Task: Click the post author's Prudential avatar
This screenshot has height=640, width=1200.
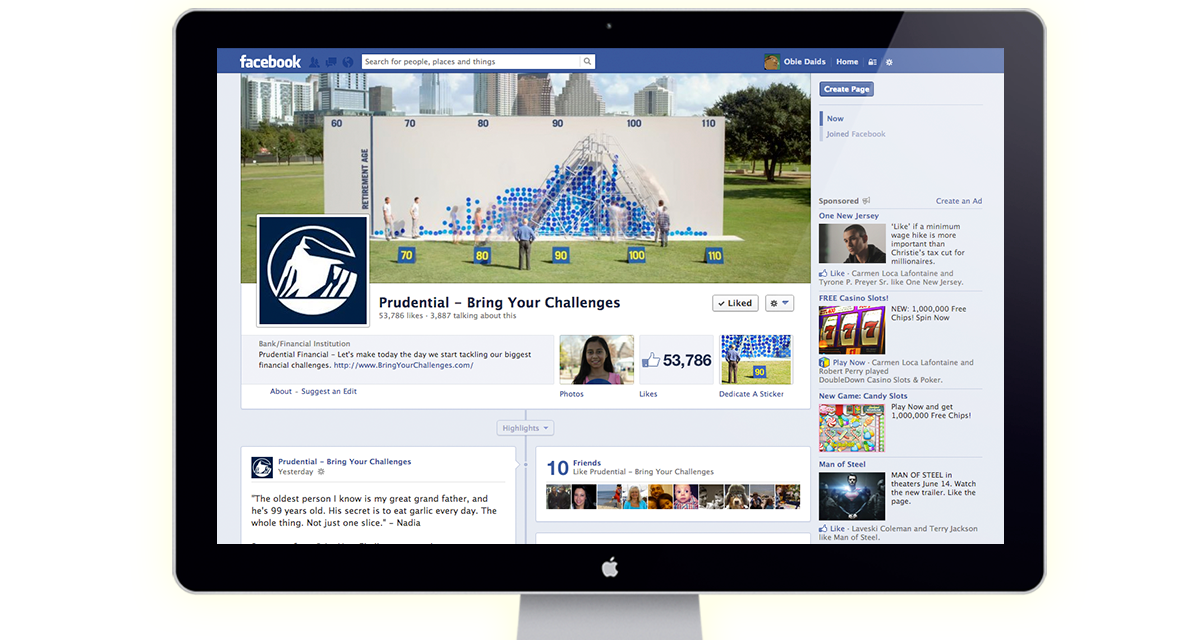Action: point(262,467)
